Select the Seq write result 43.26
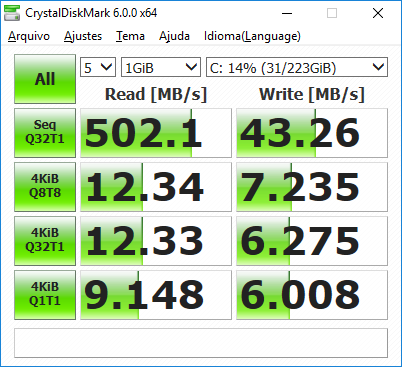This screenshot has width=402, height=367. click(x=312, y=133)
